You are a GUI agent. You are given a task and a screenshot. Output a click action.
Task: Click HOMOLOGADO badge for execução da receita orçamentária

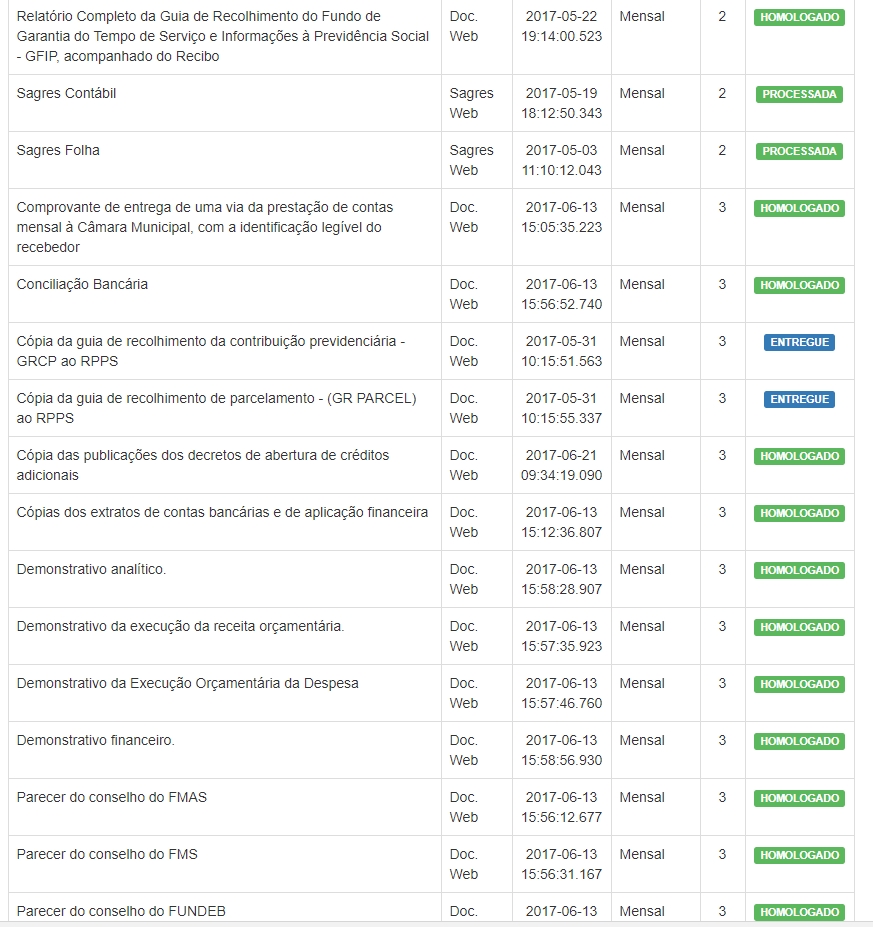click(x=799, y=627)
